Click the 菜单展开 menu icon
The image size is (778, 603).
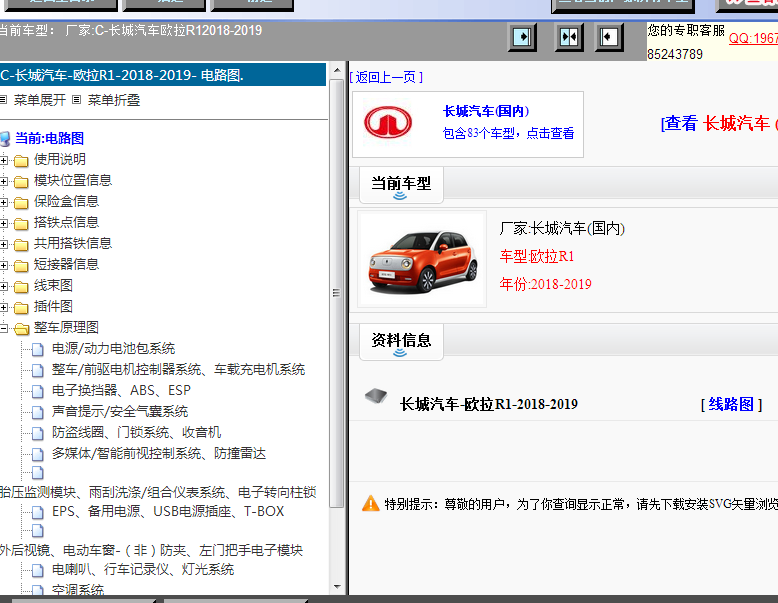[3, 100]
